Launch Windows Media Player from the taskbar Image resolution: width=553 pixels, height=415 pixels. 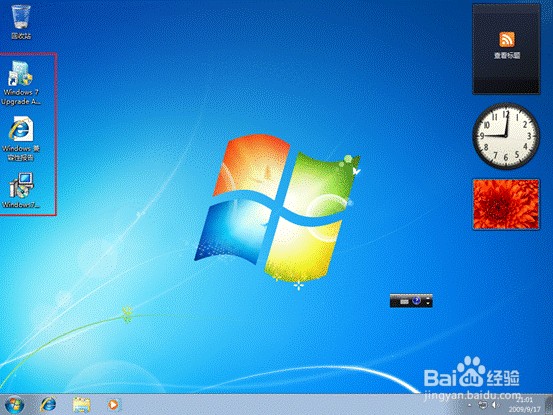coord(113,404)
